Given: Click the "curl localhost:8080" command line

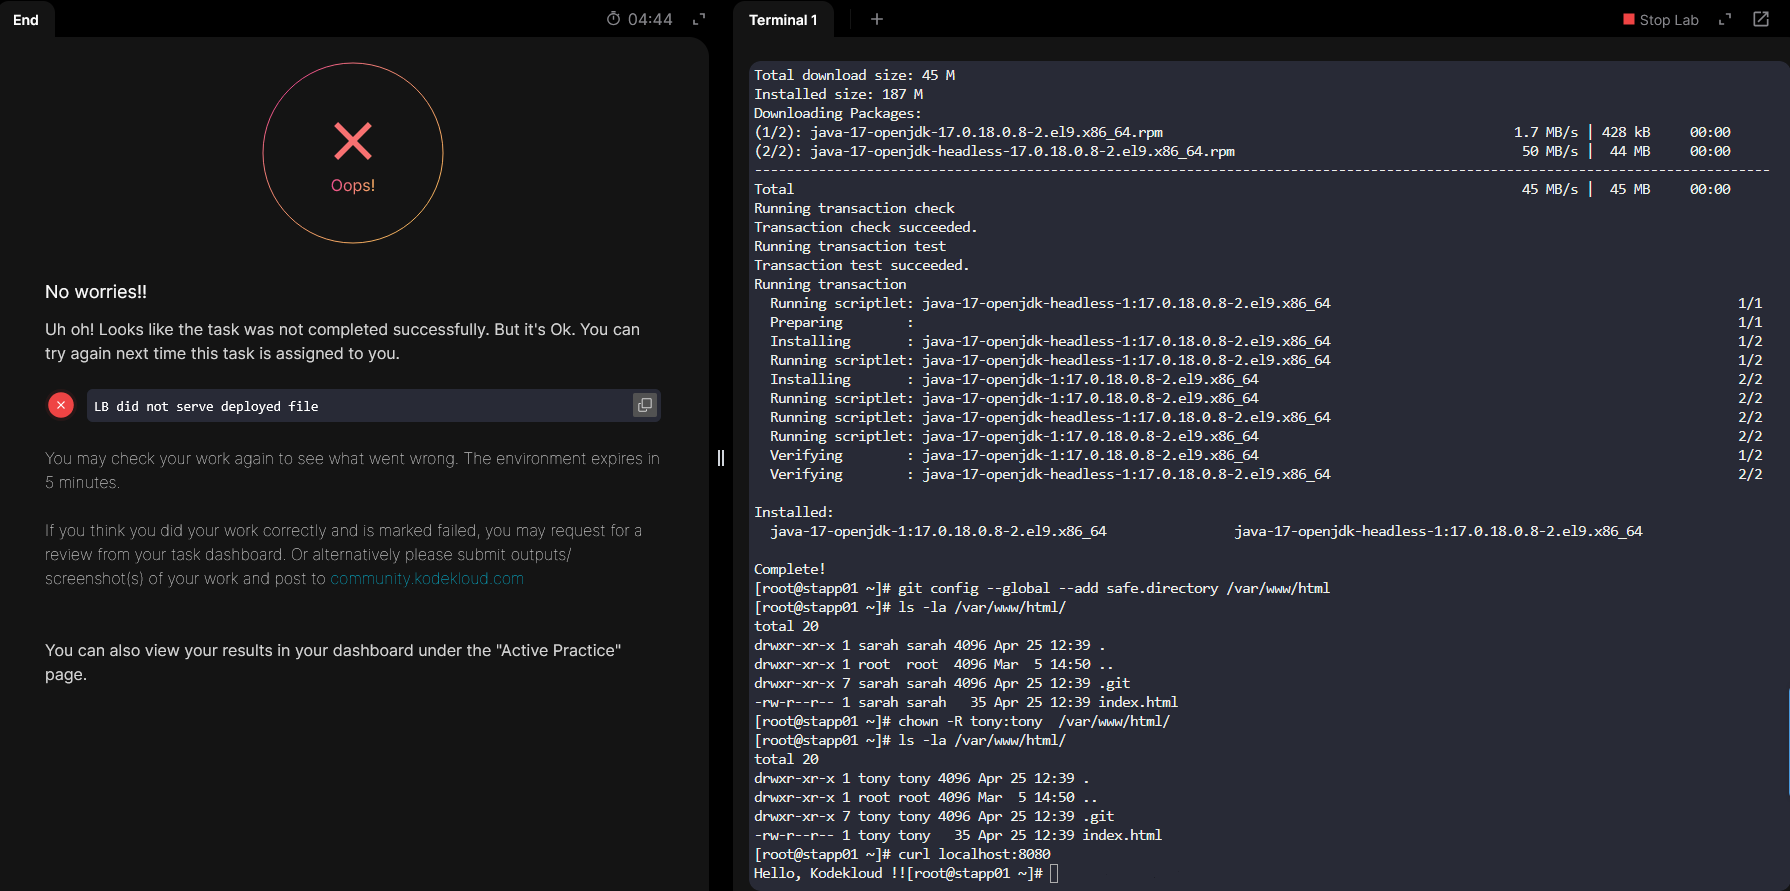Looking at the screenshot, I should point(973,855).
